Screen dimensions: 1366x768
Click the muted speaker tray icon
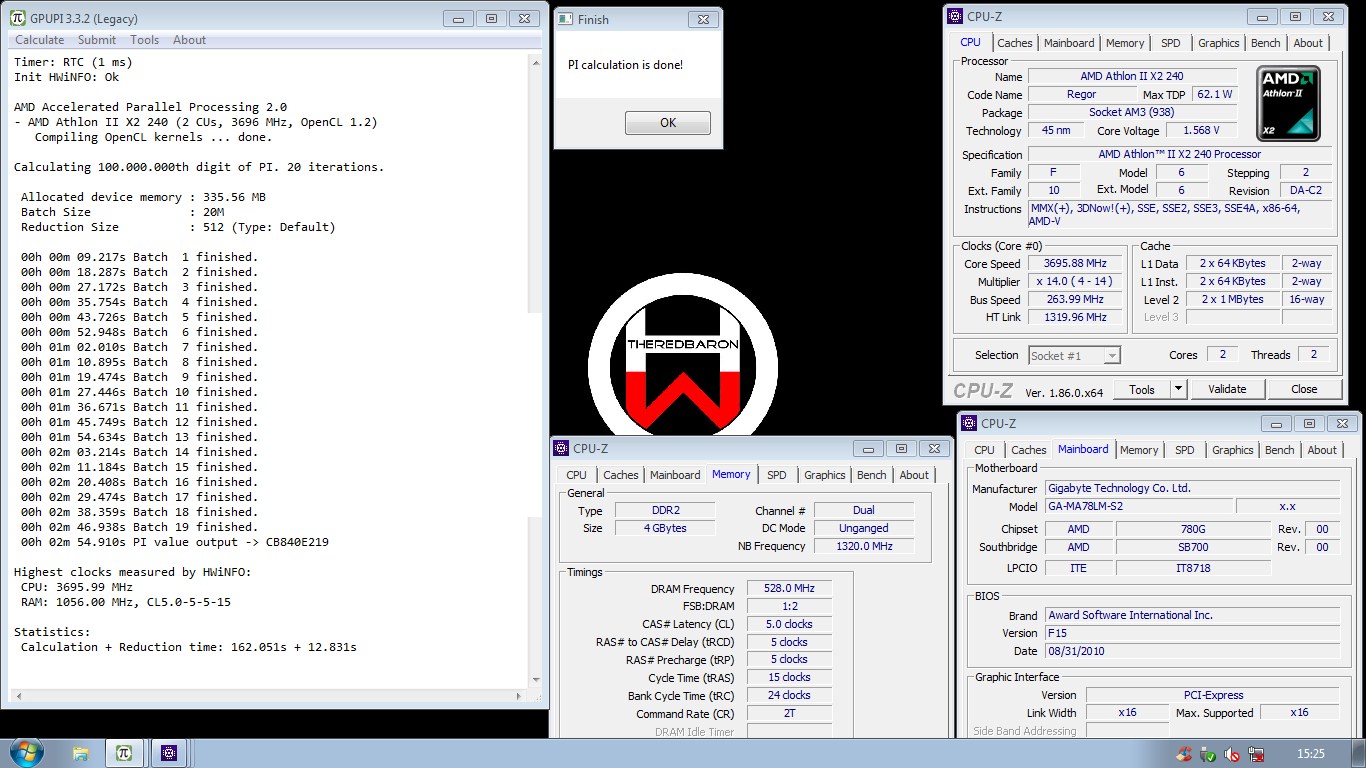pos(1233,754)
